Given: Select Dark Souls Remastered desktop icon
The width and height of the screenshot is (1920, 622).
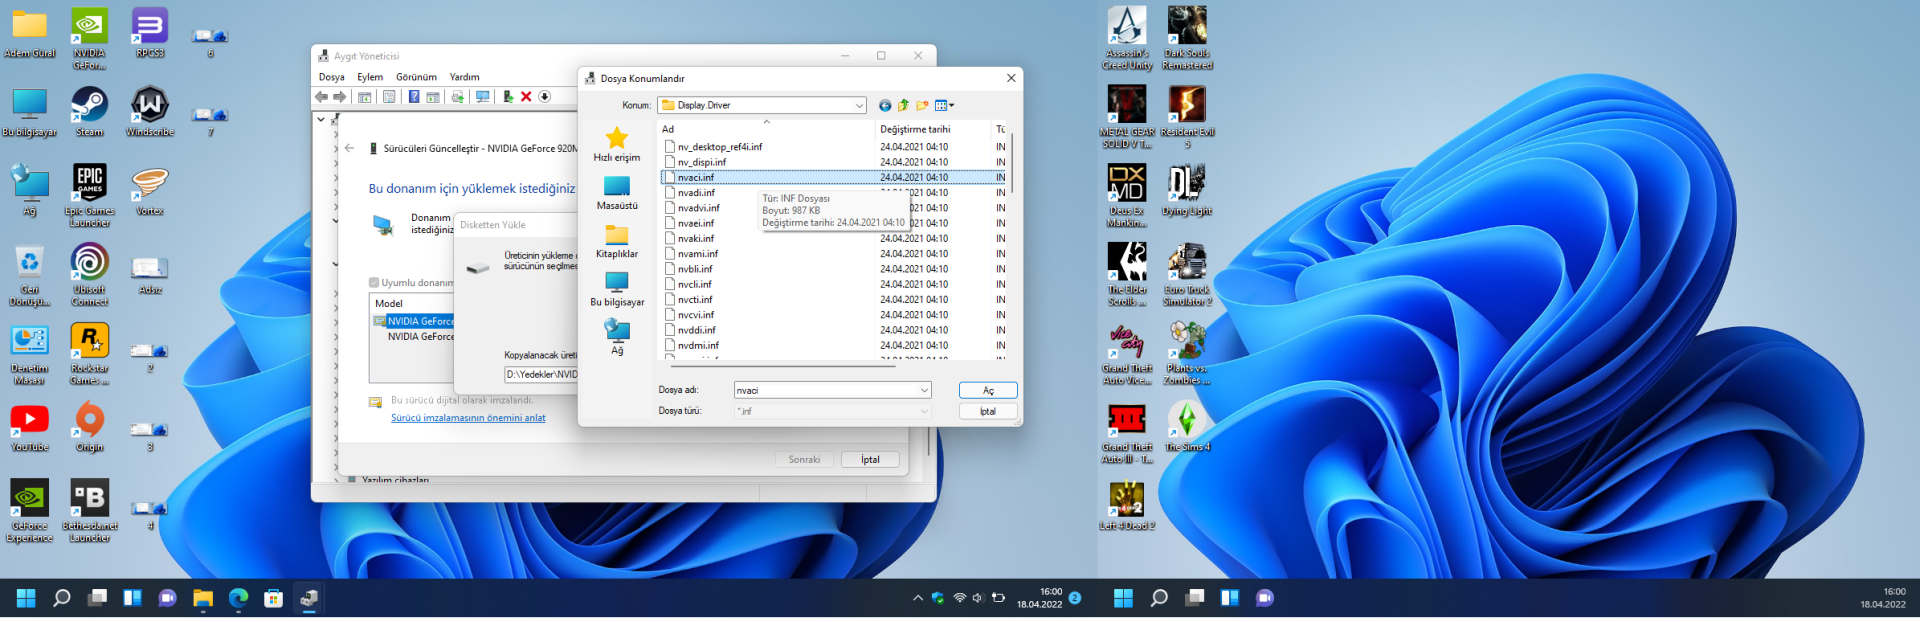Looking at the screenshot, I should (x=1187, y=38).
